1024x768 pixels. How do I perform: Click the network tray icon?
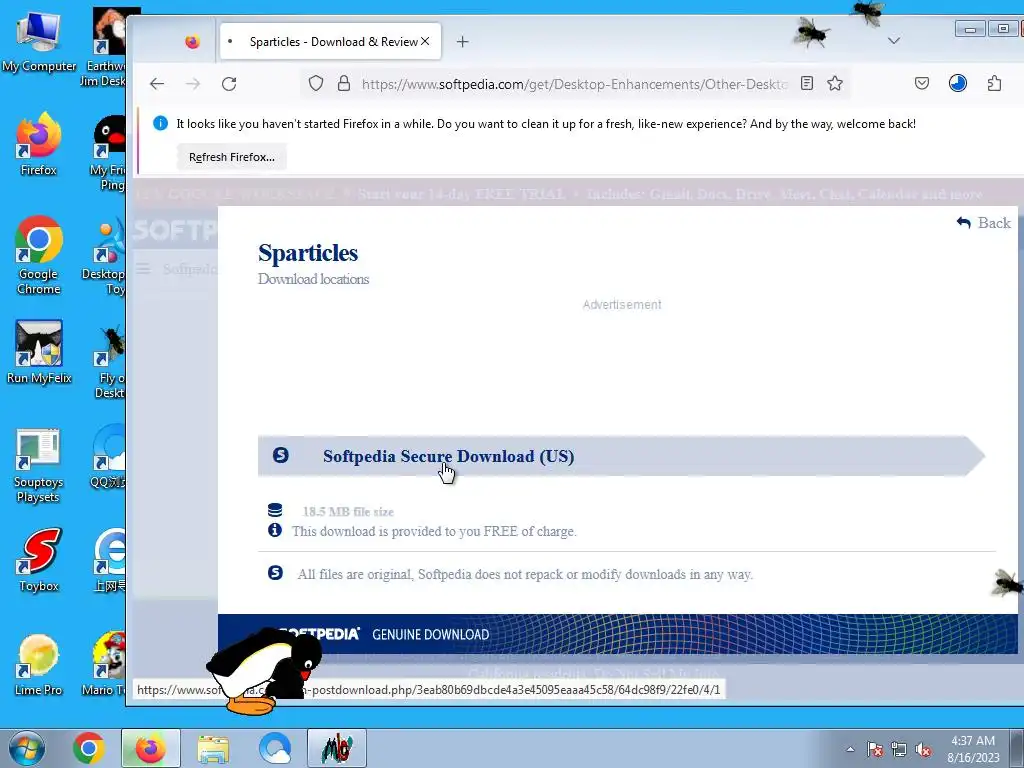click(899, 749)
